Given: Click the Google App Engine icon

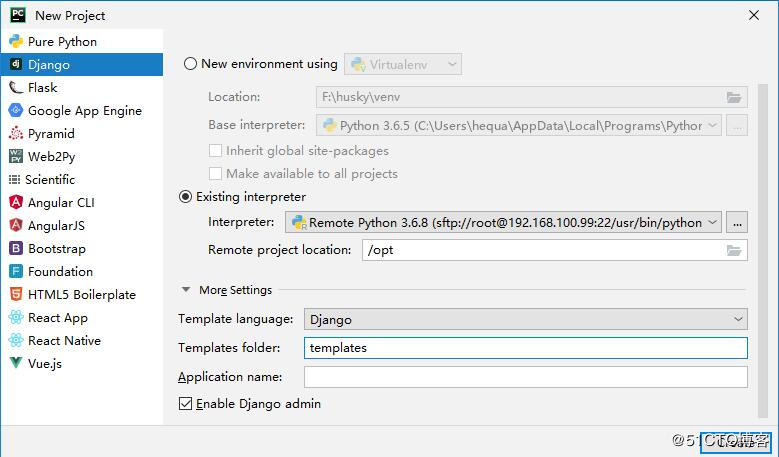Looking at the screenshot, I should (16, 110).
